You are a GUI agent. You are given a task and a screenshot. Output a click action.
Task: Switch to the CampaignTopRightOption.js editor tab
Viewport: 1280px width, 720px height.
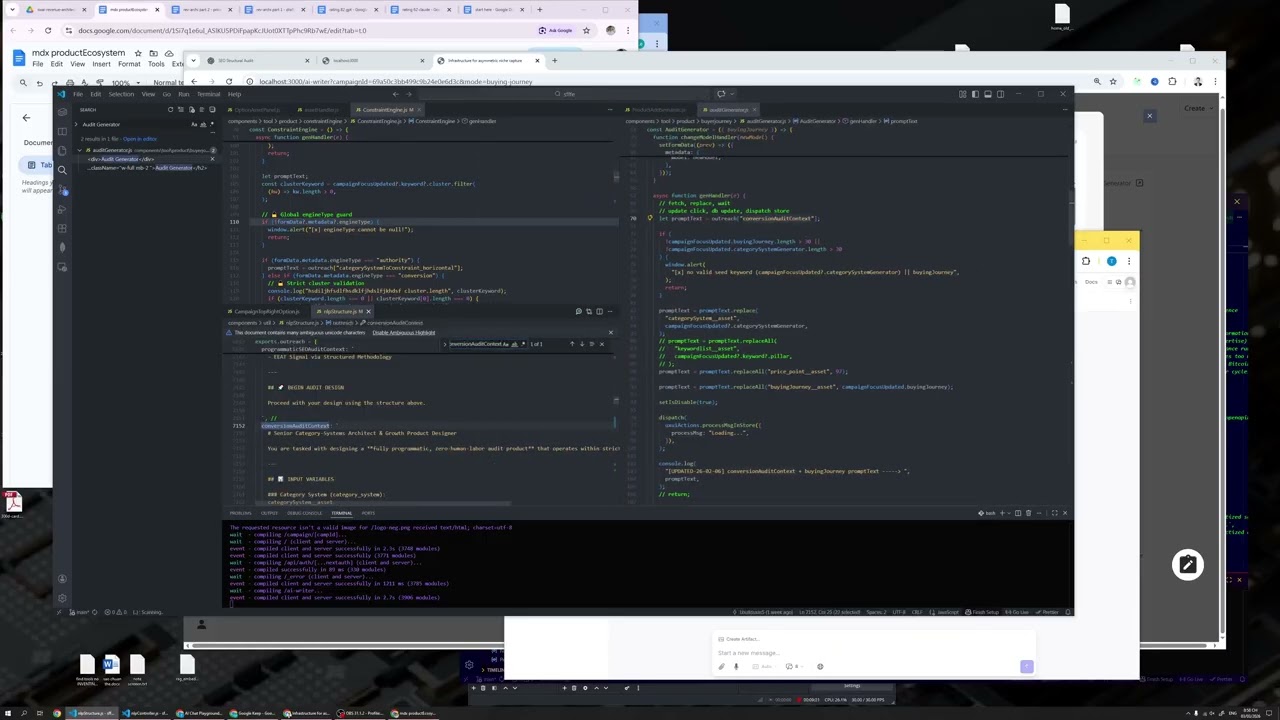click(267, 311)
